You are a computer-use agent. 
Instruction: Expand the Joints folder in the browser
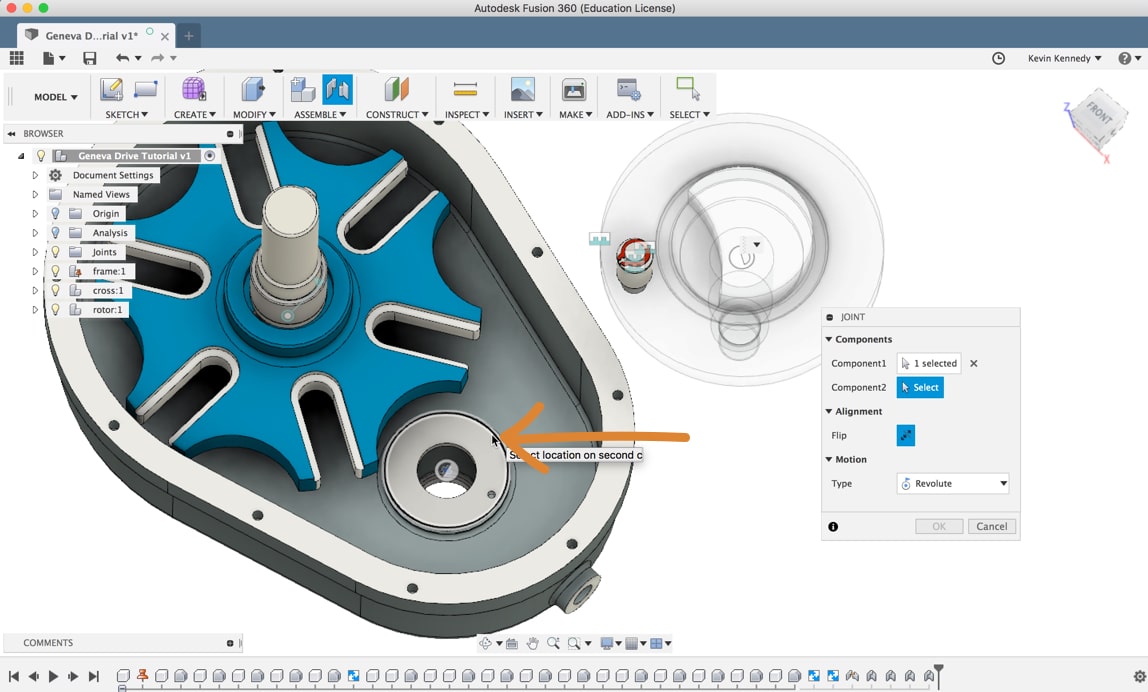(34, 251)
